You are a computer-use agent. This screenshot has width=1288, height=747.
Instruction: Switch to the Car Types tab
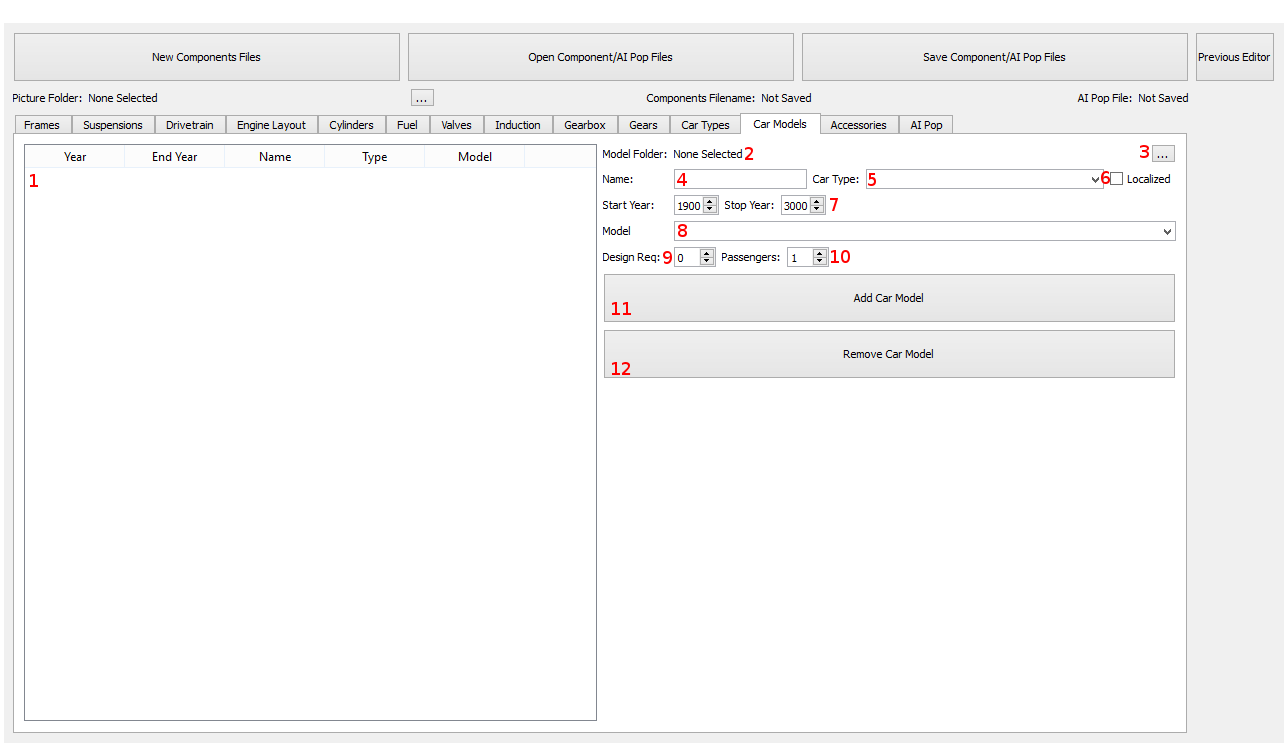pyautogui.click(x=705, y=125)
